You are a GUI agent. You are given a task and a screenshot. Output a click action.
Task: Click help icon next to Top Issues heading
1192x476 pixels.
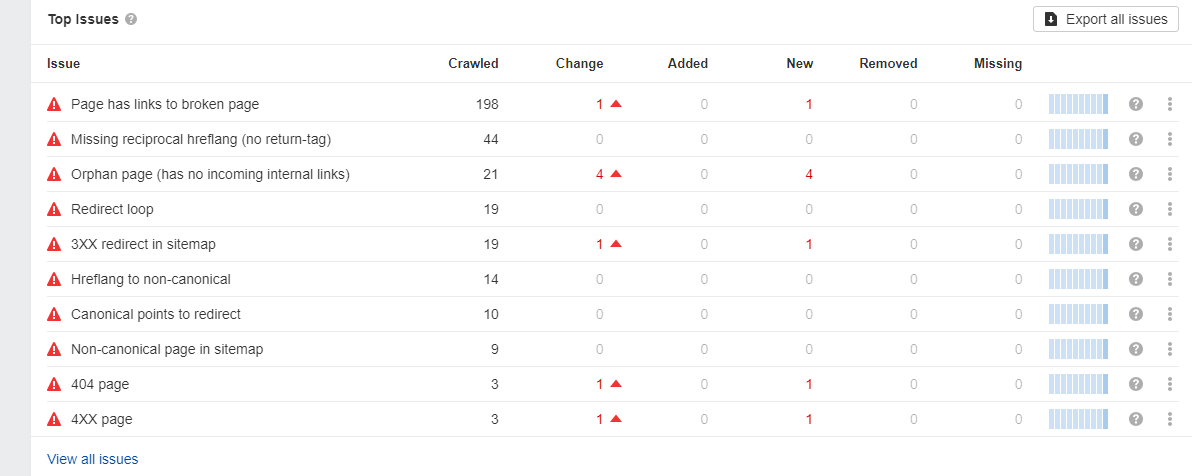coord(131,20)
